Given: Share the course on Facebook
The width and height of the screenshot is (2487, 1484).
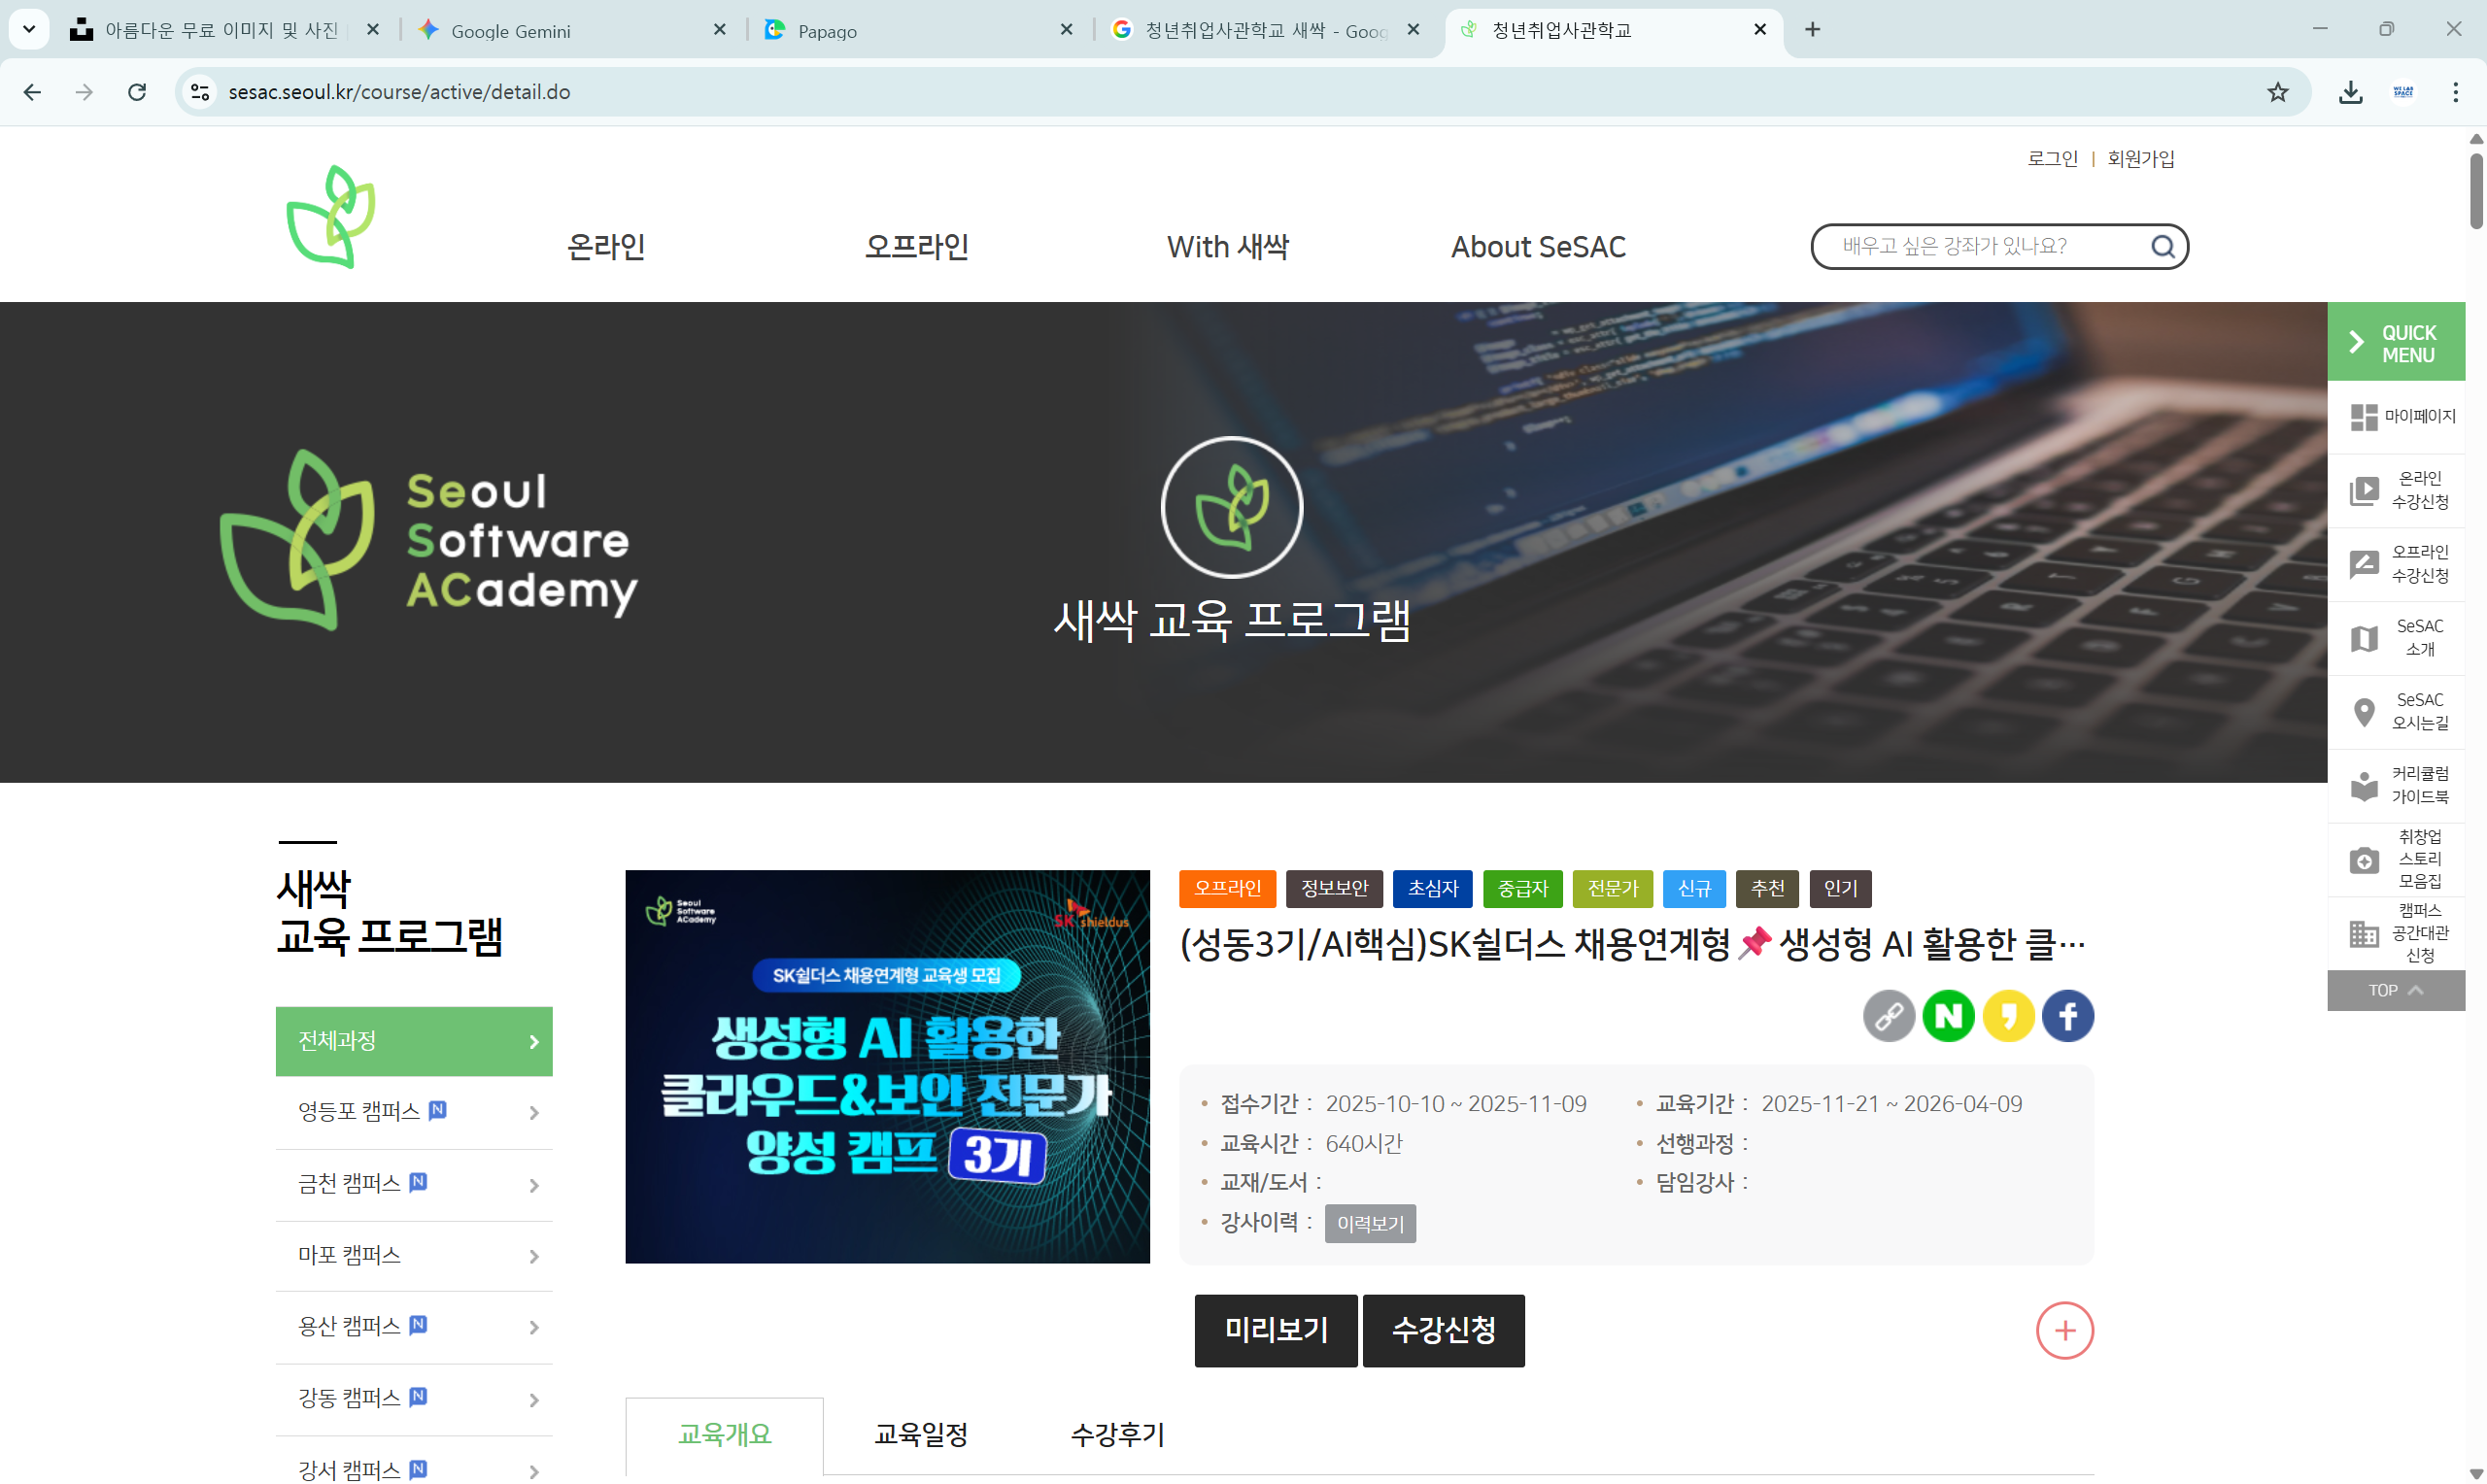Looking at the screenshot, I should tap(2067, 1015).
